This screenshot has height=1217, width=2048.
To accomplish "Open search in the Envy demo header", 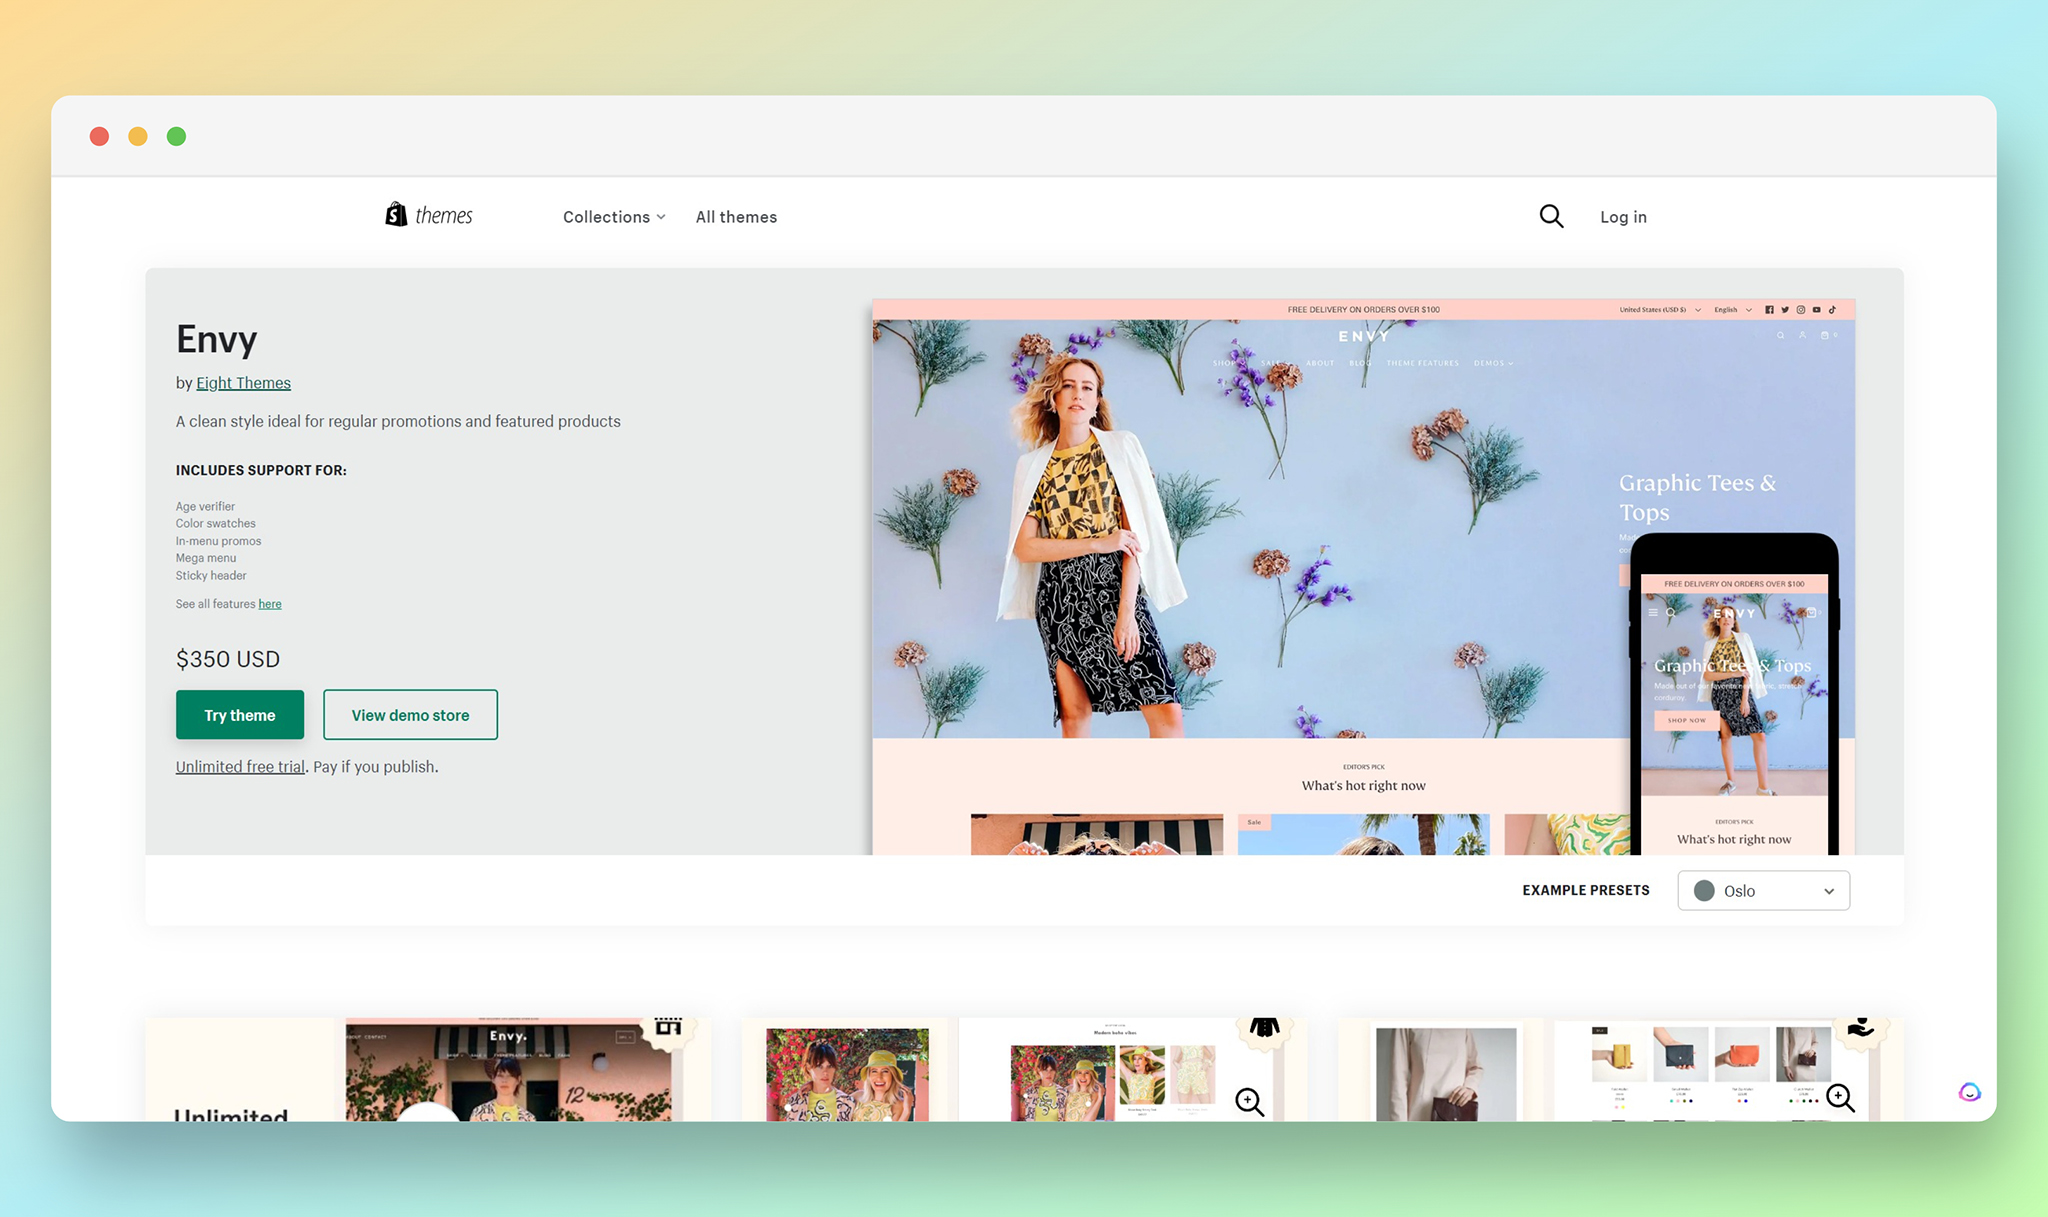I will pos(1781,335).
